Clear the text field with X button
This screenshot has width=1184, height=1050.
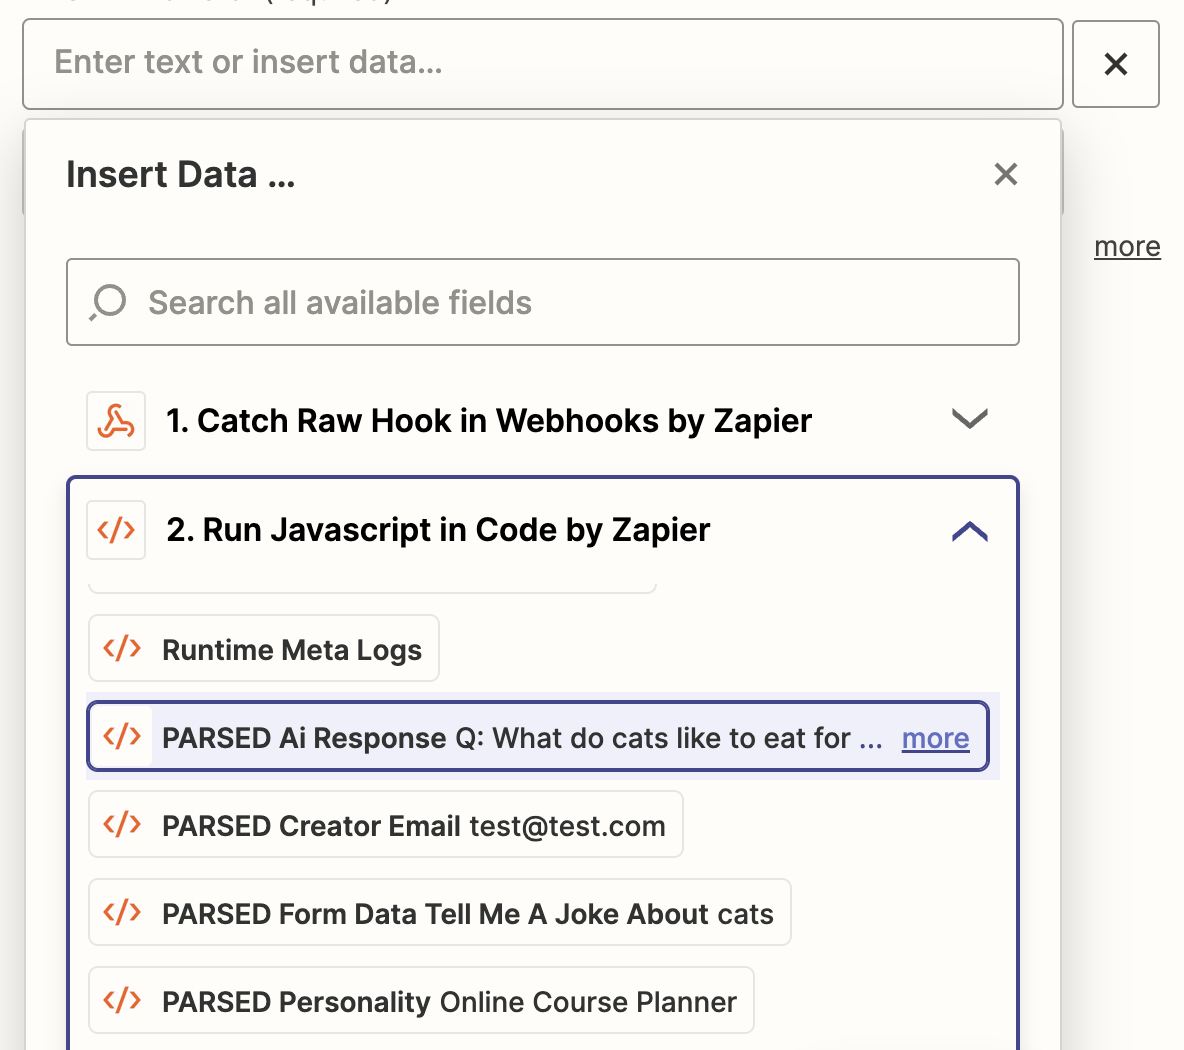1115,64
